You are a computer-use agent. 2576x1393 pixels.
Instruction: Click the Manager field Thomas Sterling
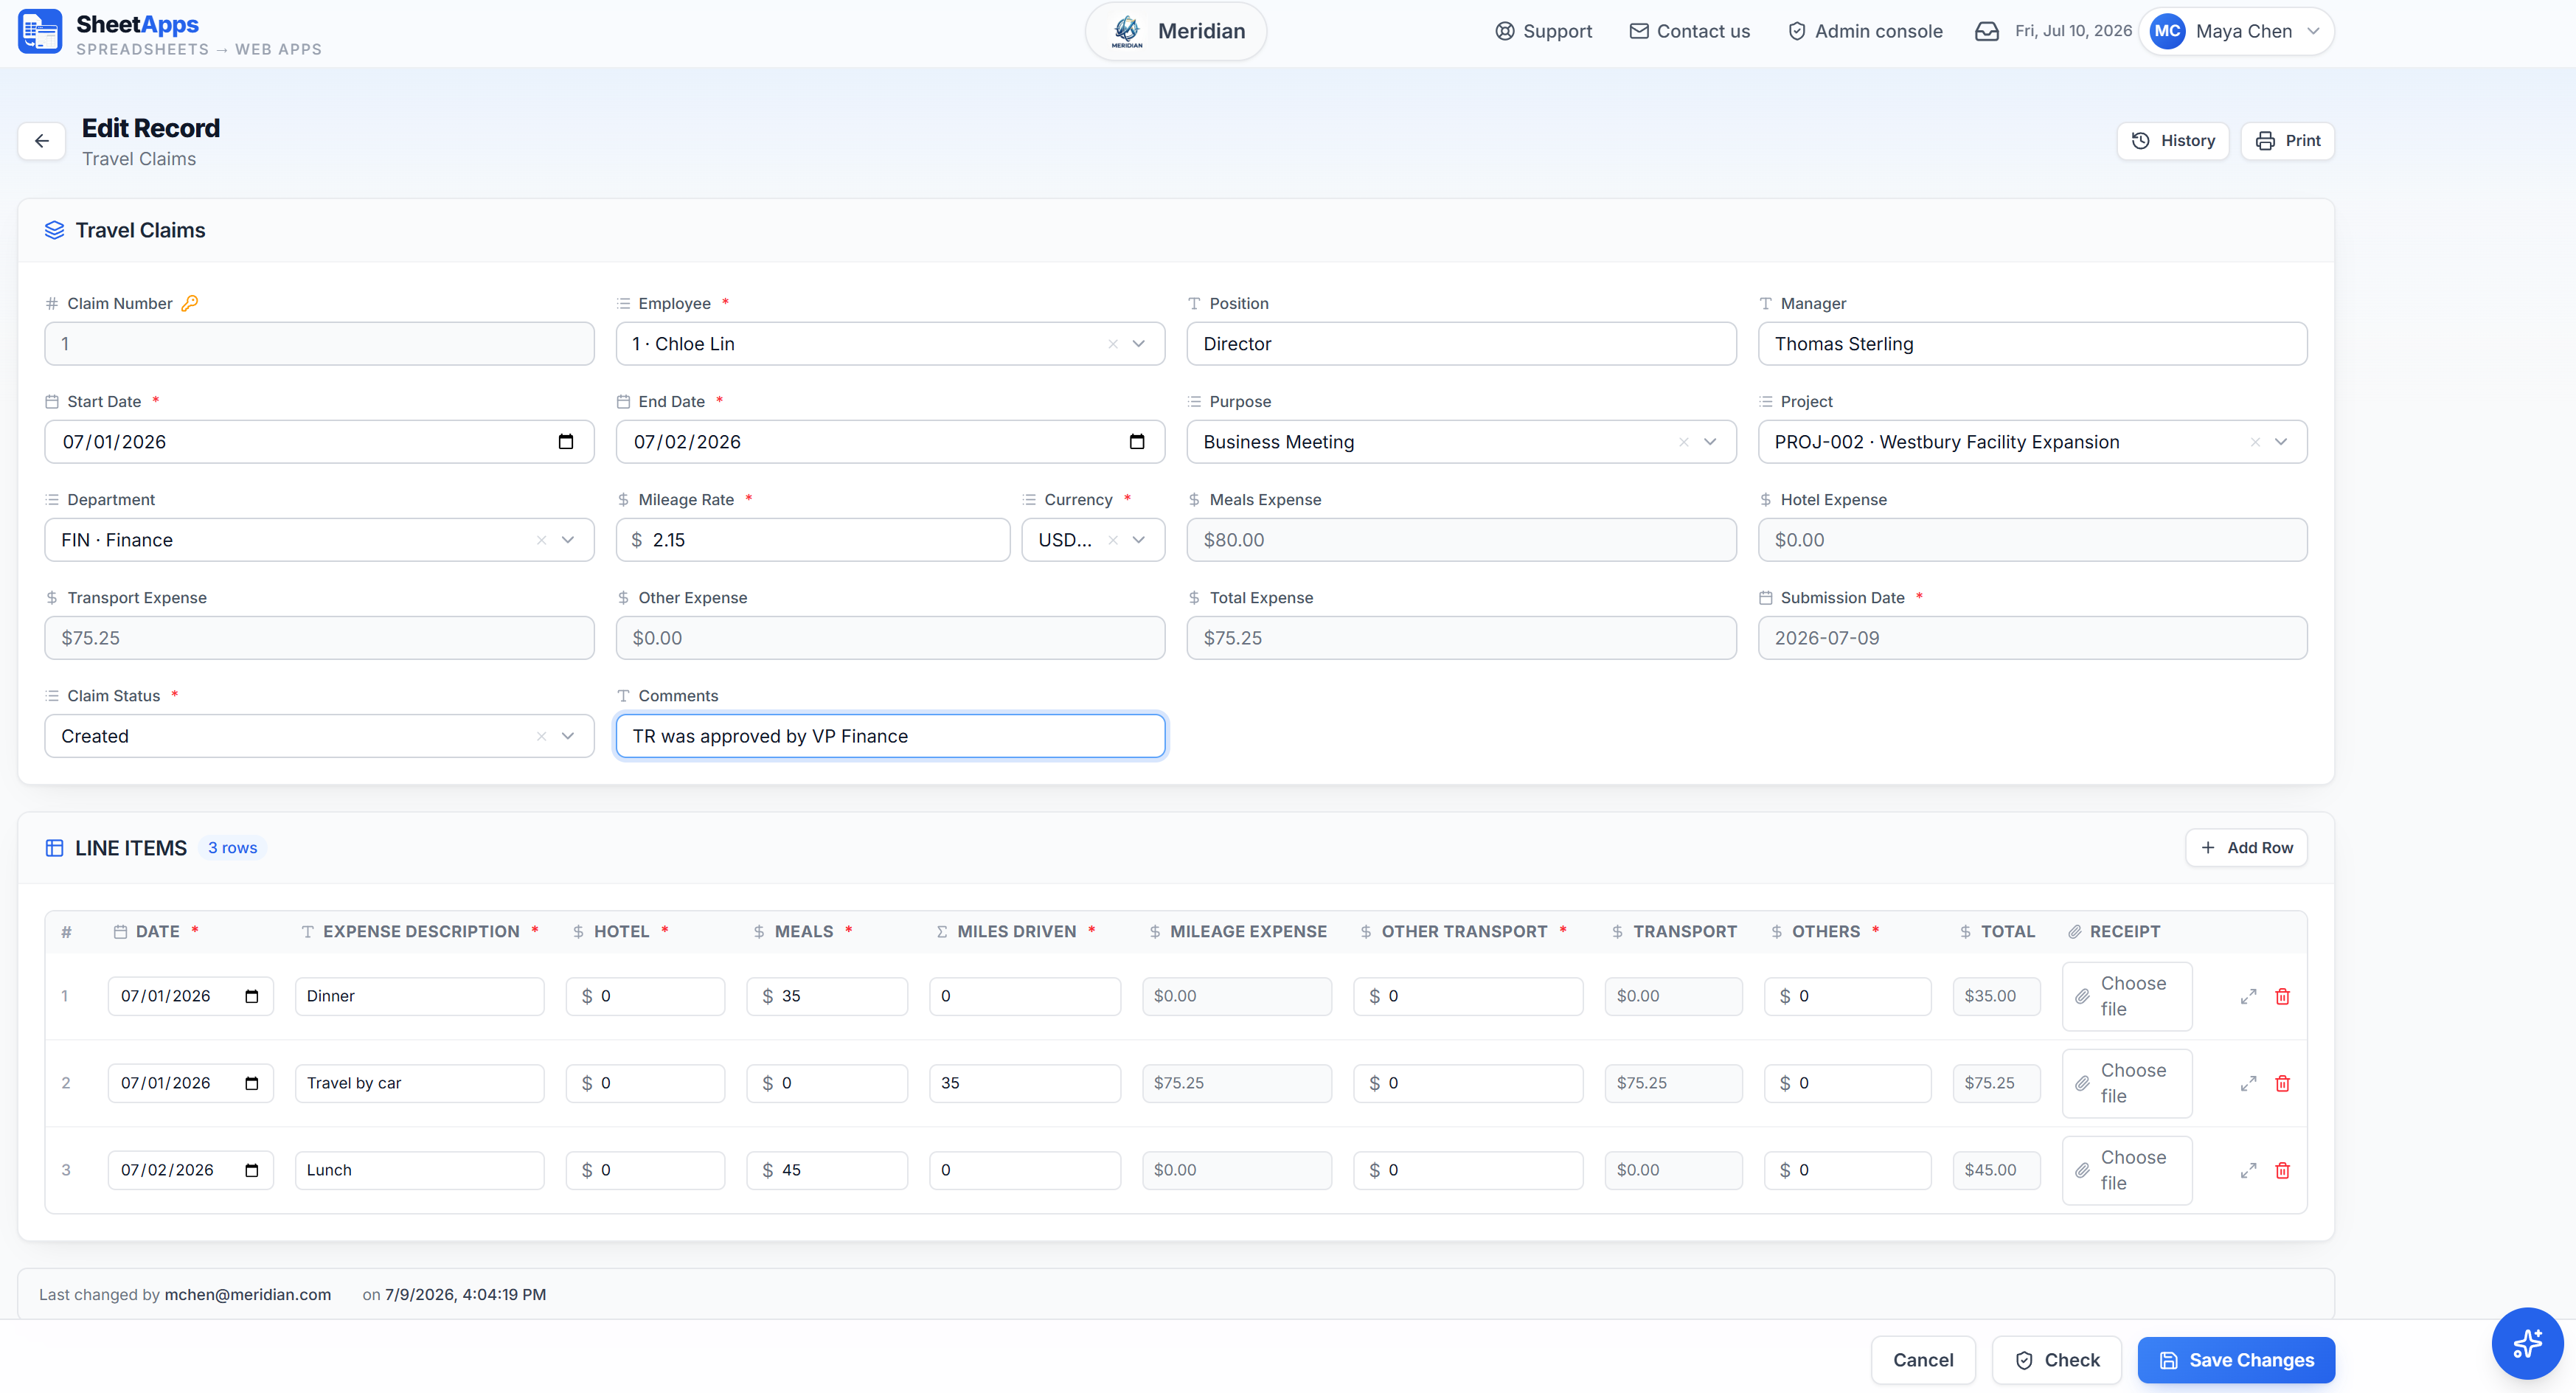pos(2032,344)
